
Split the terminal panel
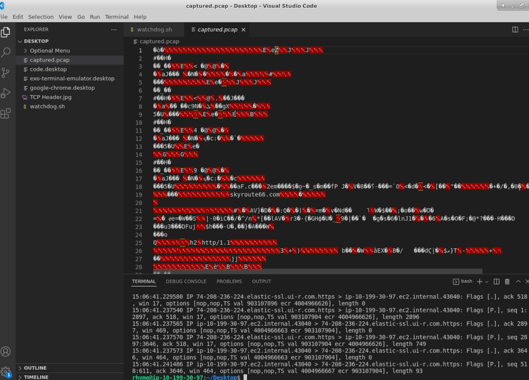(x=496, y=281)
